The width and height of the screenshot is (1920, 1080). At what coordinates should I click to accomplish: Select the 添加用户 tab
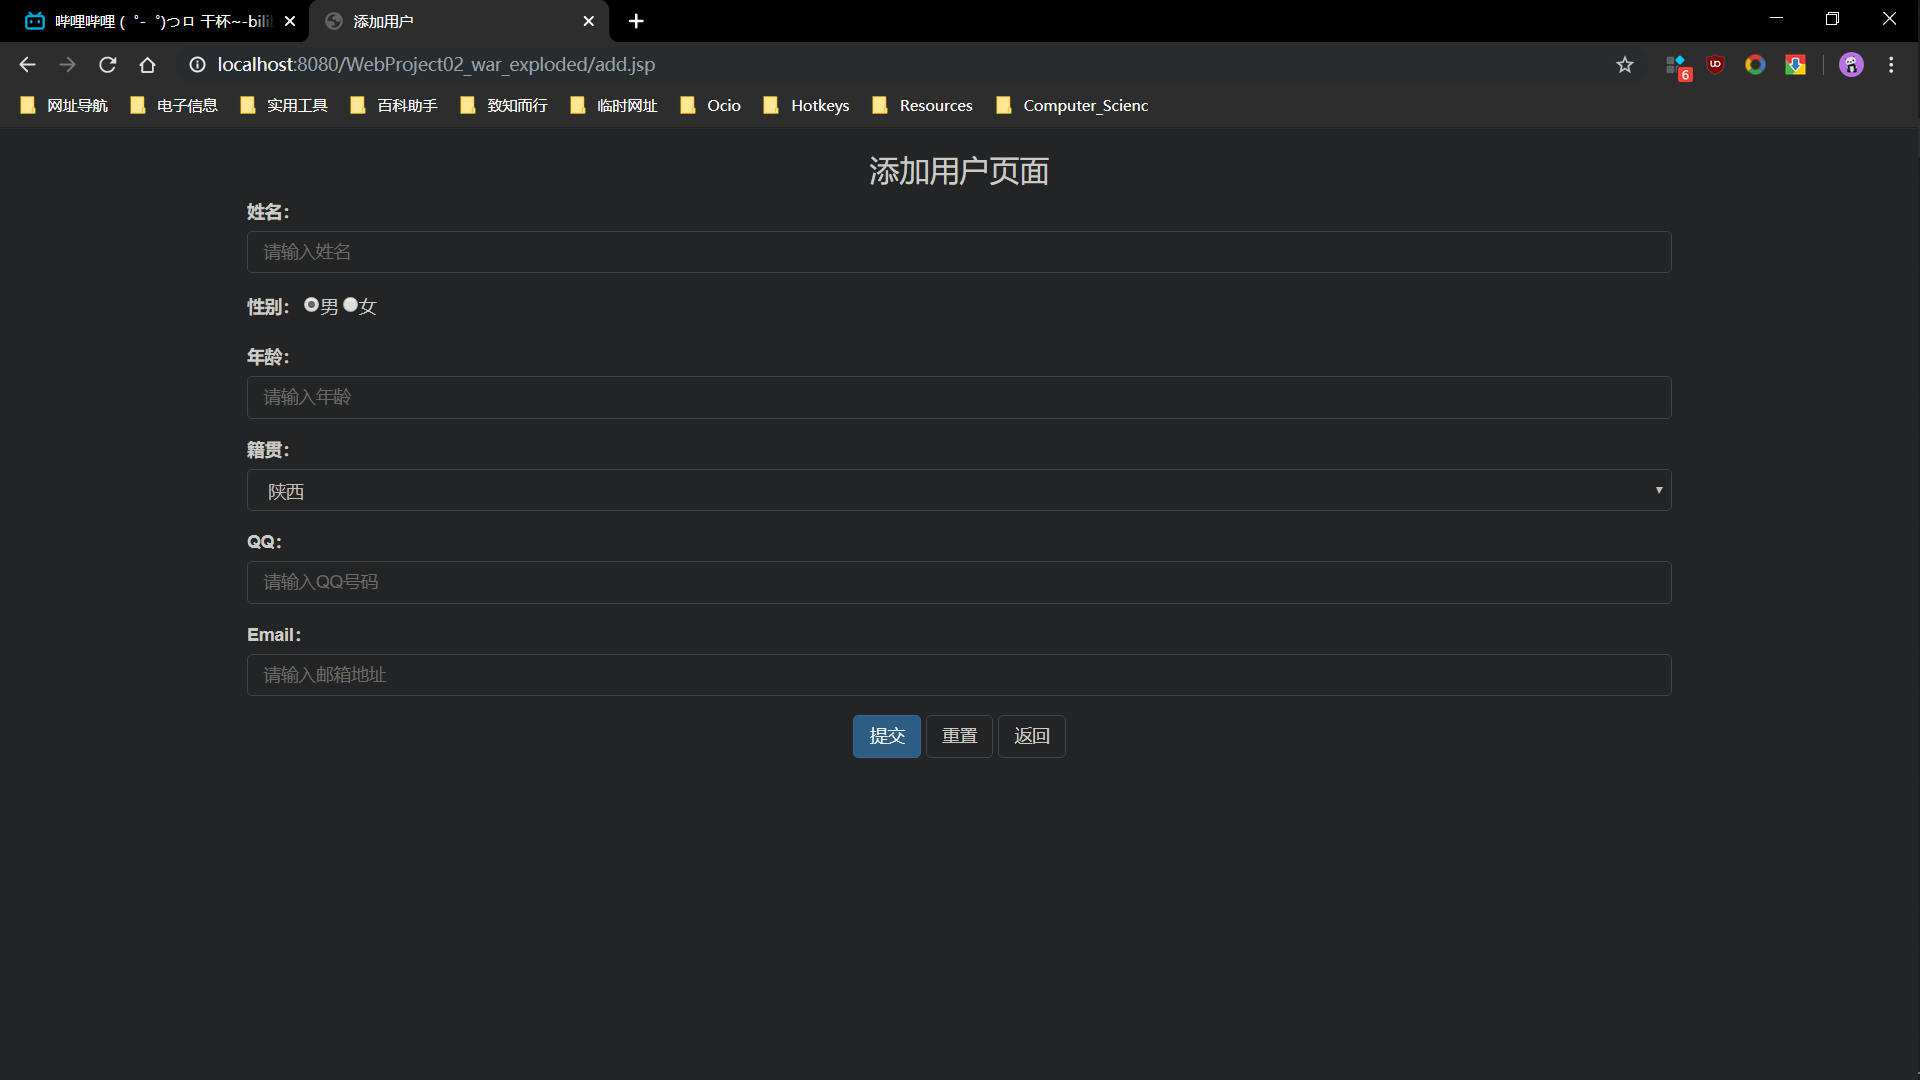[x=460, y=21]
